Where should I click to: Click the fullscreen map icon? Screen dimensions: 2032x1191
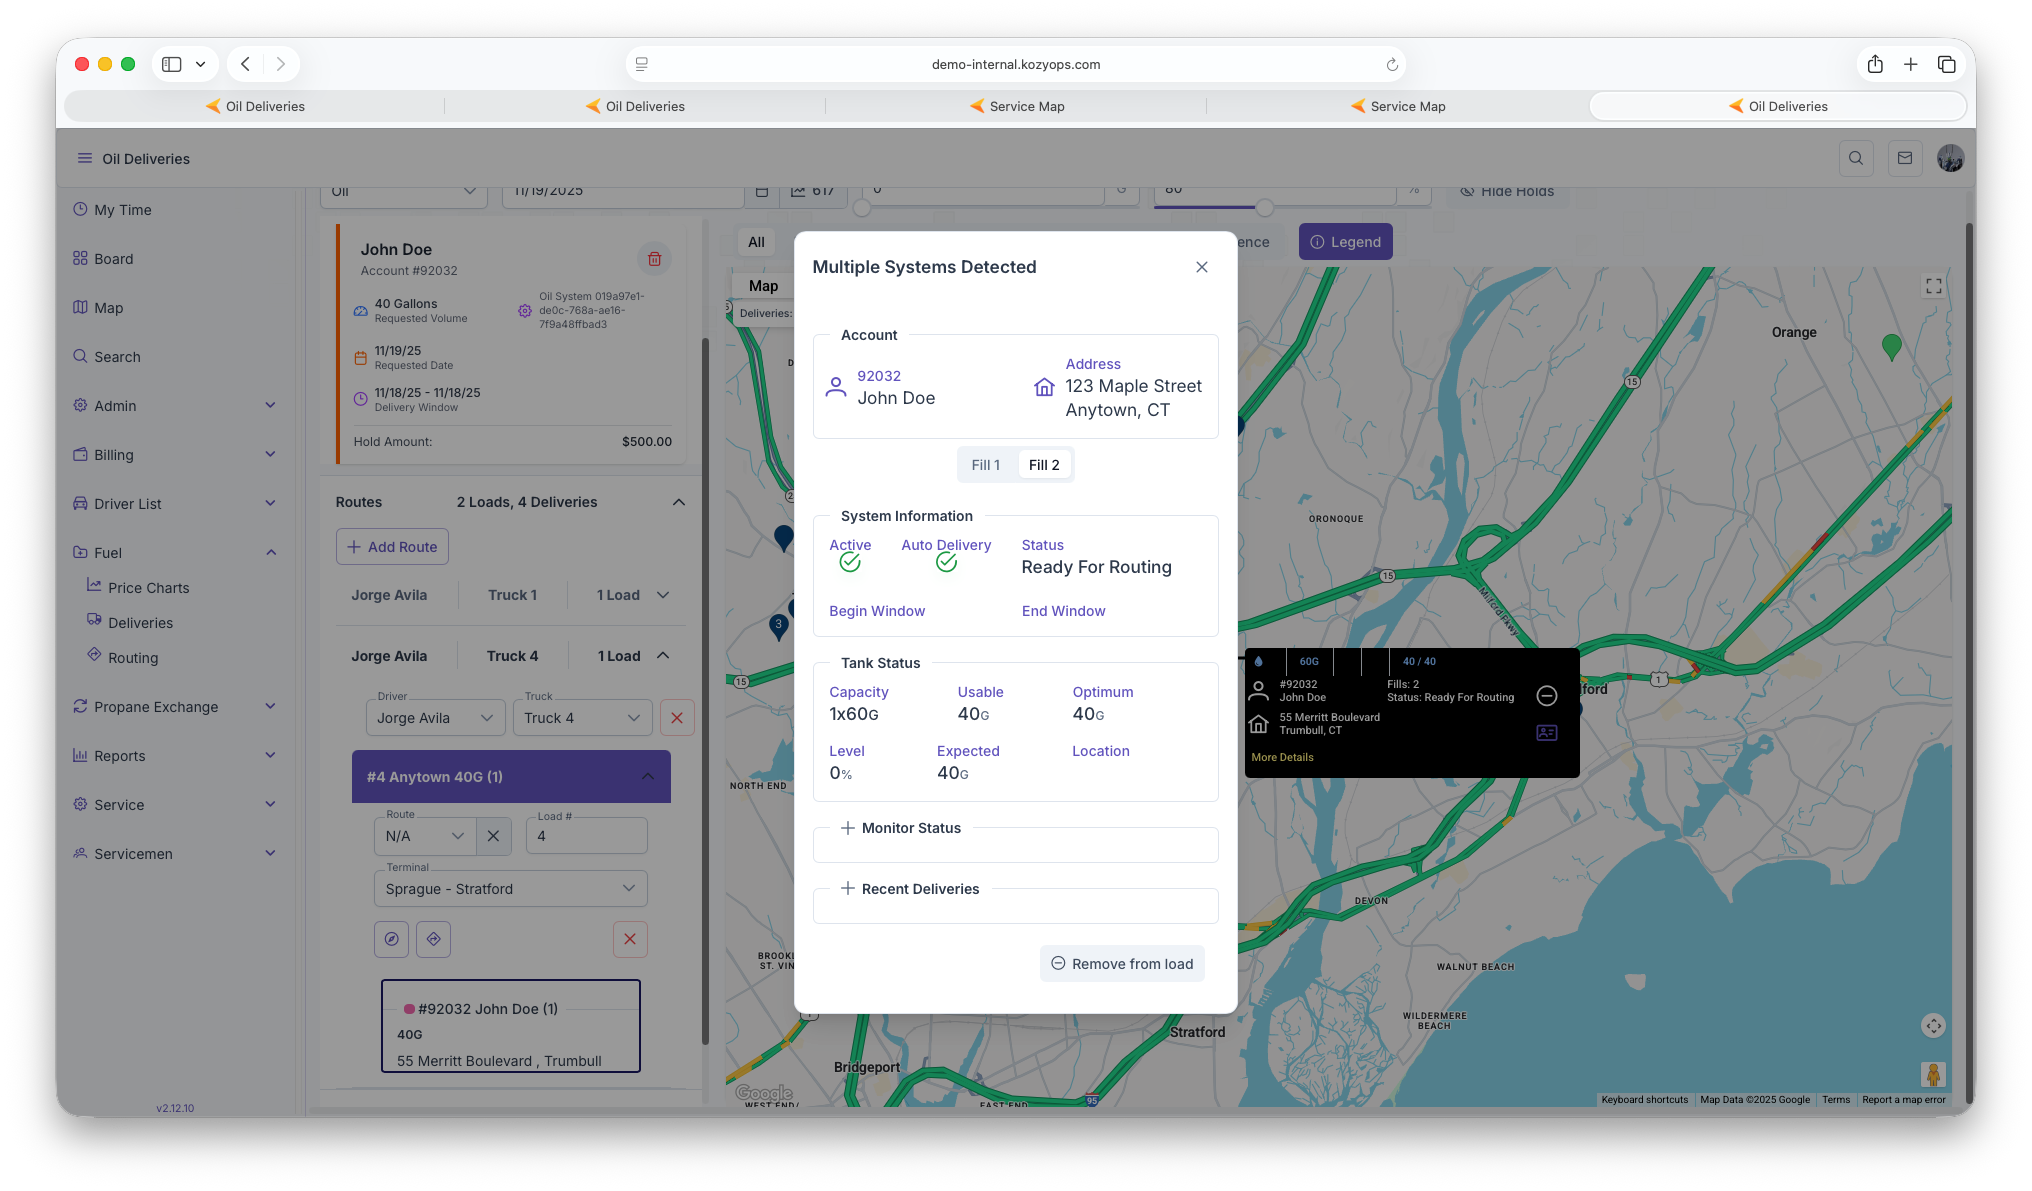click(1933, 286)
